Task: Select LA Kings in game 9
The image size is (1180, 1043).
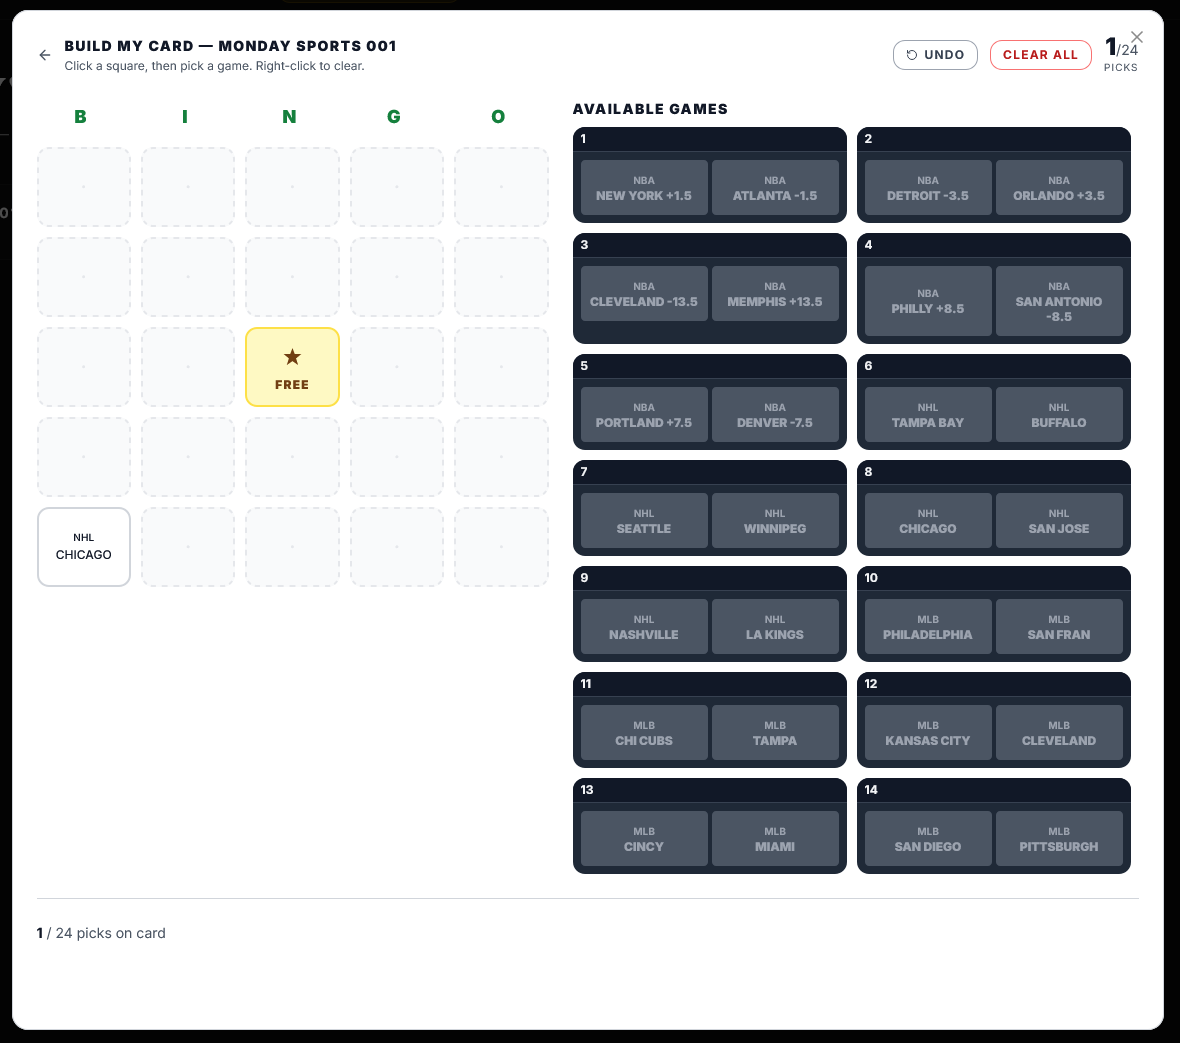Action: click(775, 627)
